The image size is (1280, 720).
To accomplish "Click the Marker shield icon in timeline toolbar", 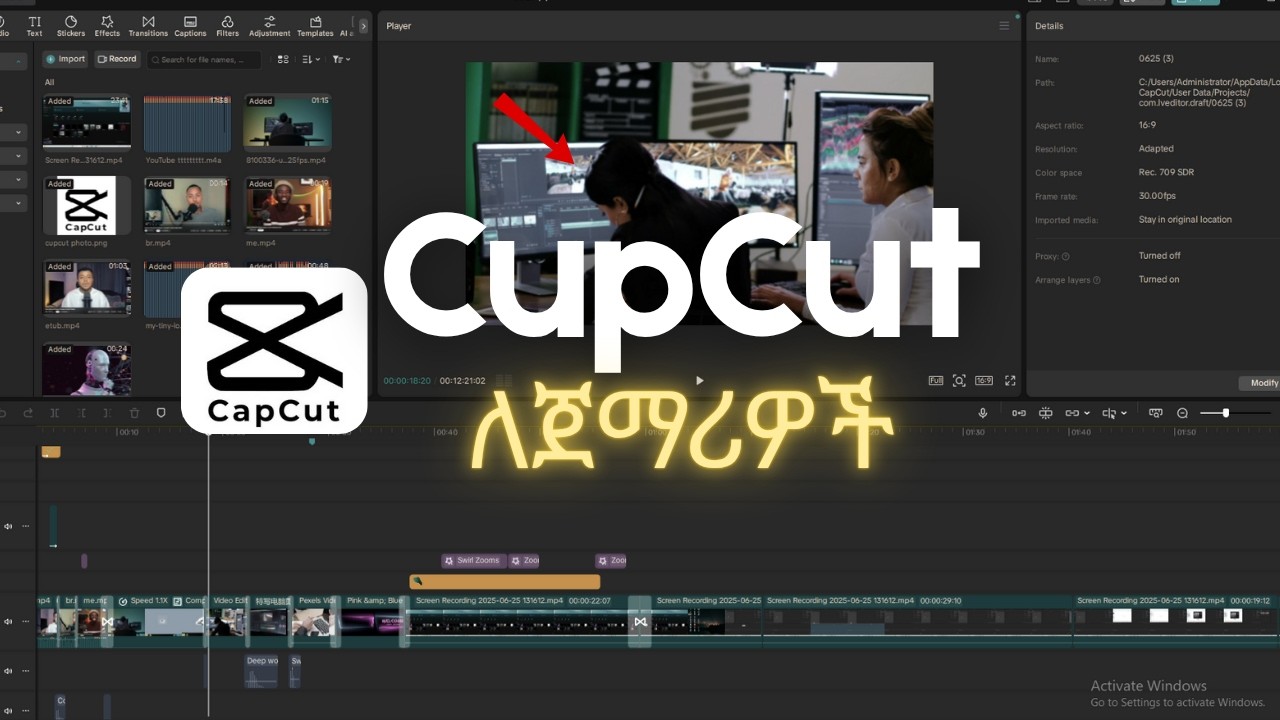I will pyautogui.click(x=161, y=413).
